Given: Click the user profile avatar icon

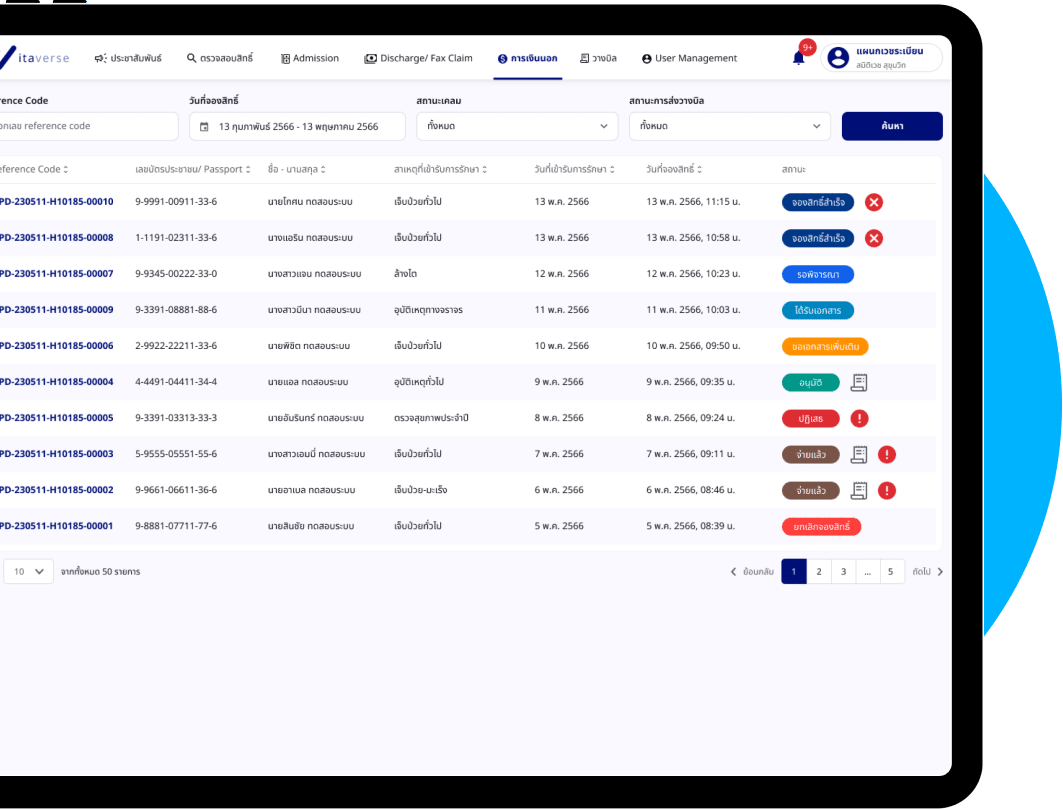Looking at the screenshot, I should tap(838, 58).
